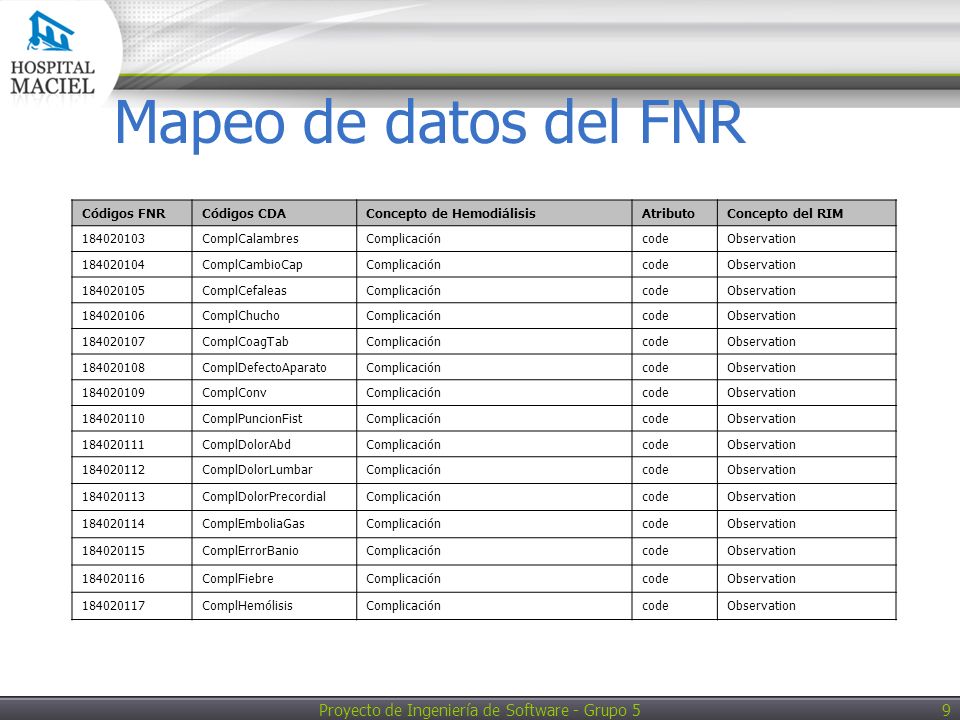
Task: Select the slide title 'Mapeo de datos del FNR'
Action: pyautogui.click(x=430, y=122)
